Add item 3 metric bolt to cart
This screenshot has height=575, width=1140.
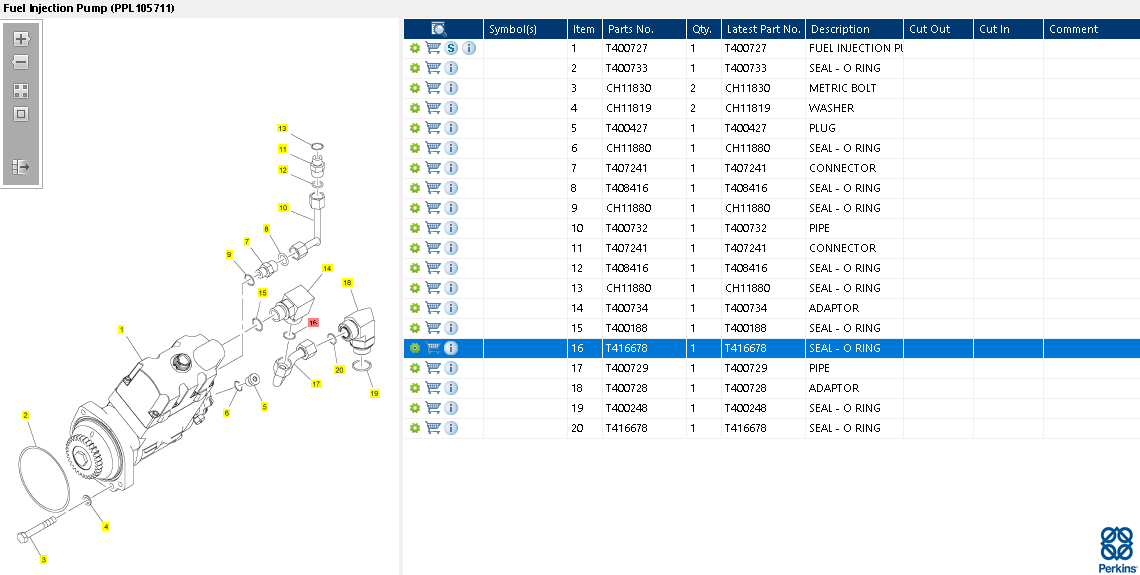click(433, 88)
